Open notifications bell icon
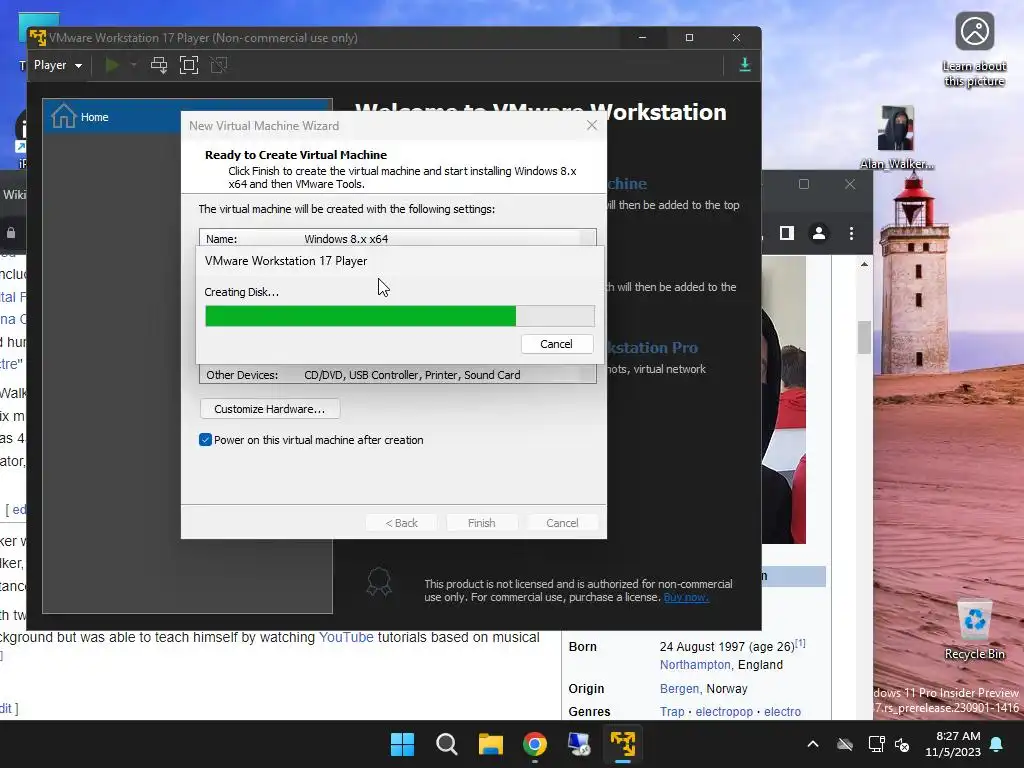The height and width of the screenshot is (768, 1024). (997, 744)
